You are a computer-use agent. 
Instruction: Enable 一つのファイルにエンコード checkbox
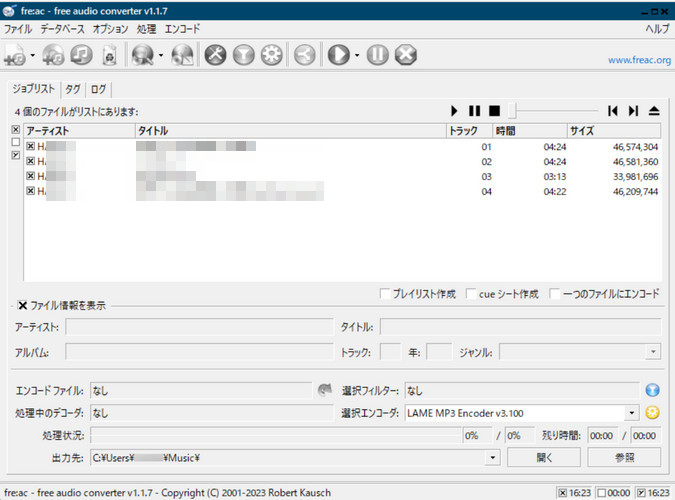(555, 294)
